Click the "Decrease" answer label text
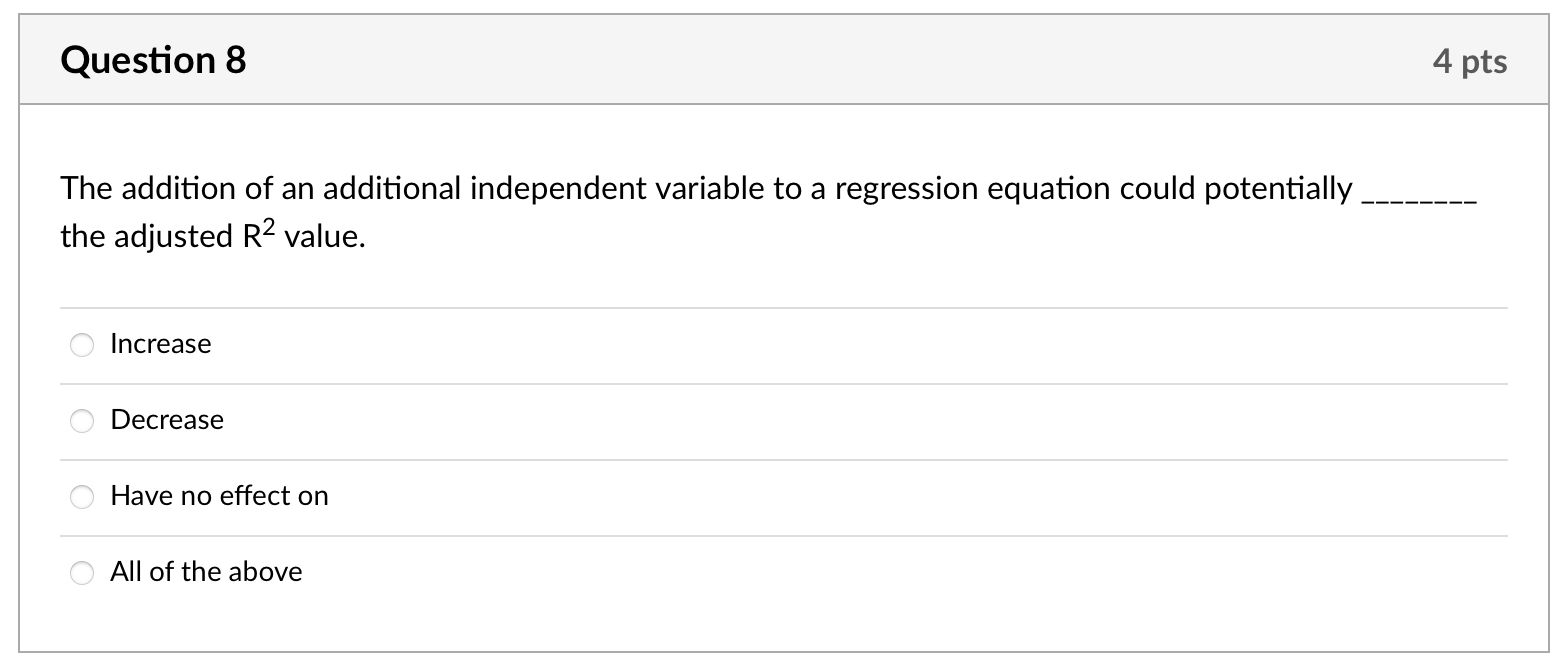1565x665 pixels. [x=167, y=420]
